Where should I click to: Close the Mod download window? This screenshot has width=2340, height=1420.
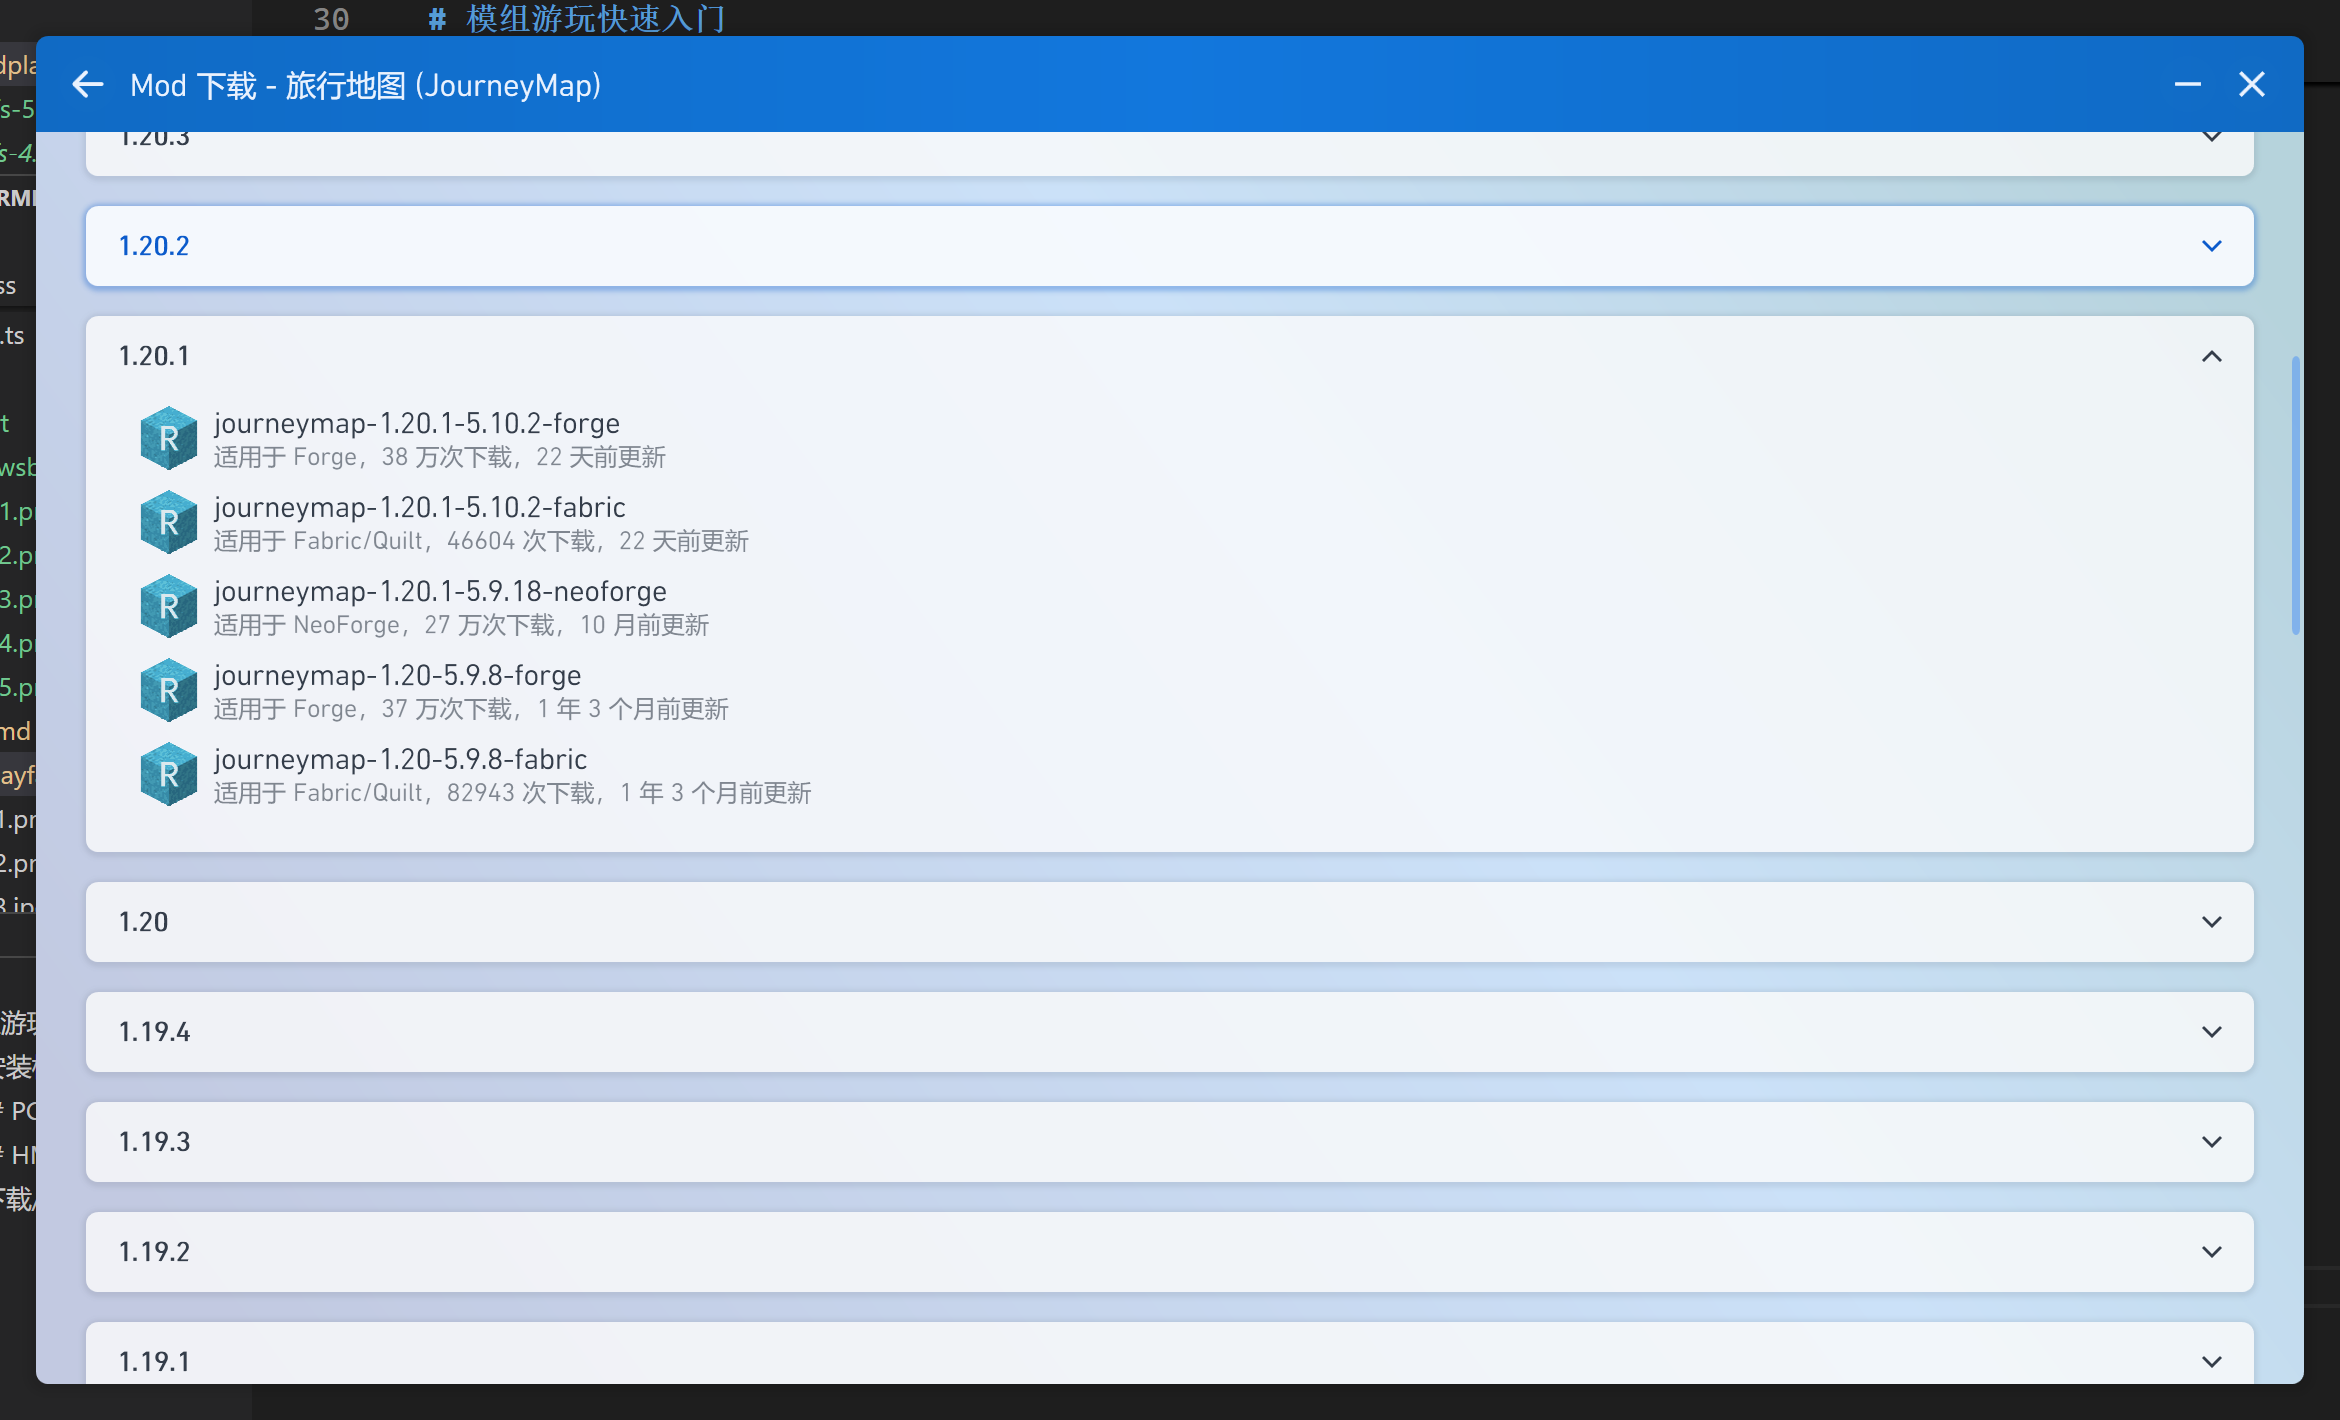coord(2251,85)
